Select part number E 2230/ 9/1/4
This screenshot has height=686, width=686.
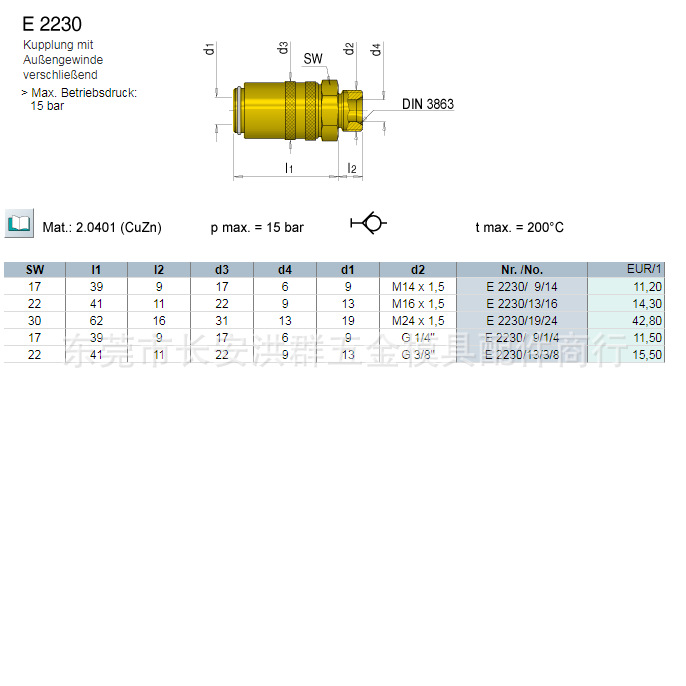click(522, 338)
